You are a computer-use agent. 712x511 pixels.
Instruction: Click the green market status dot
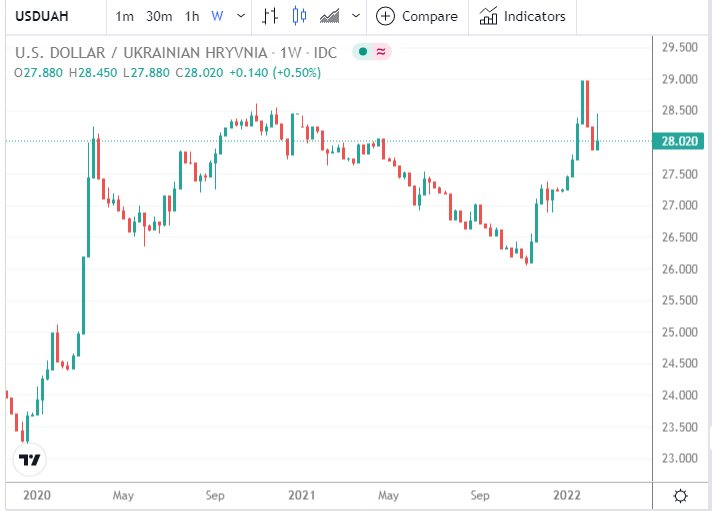point(362,52)
